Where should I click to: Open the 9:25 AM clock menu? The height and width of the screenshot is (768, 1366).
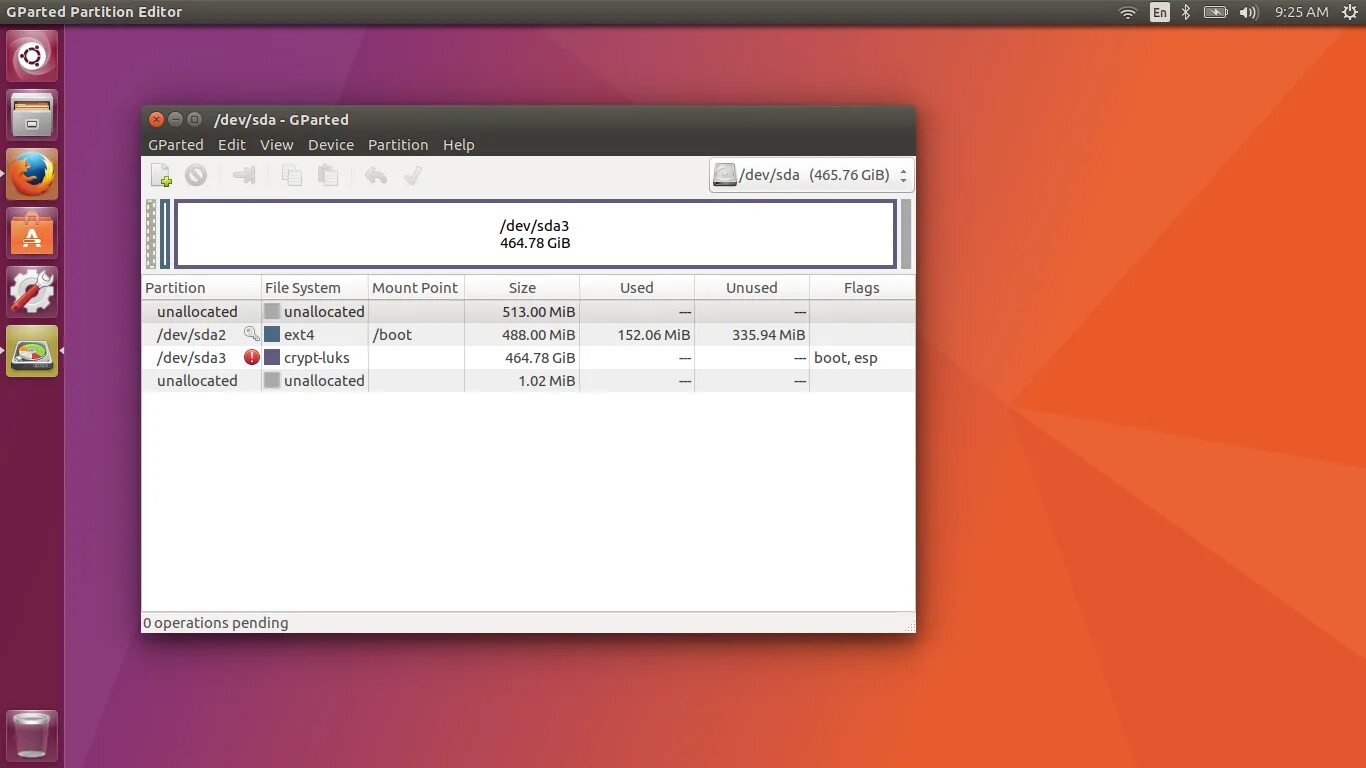tap(1301, 12)
